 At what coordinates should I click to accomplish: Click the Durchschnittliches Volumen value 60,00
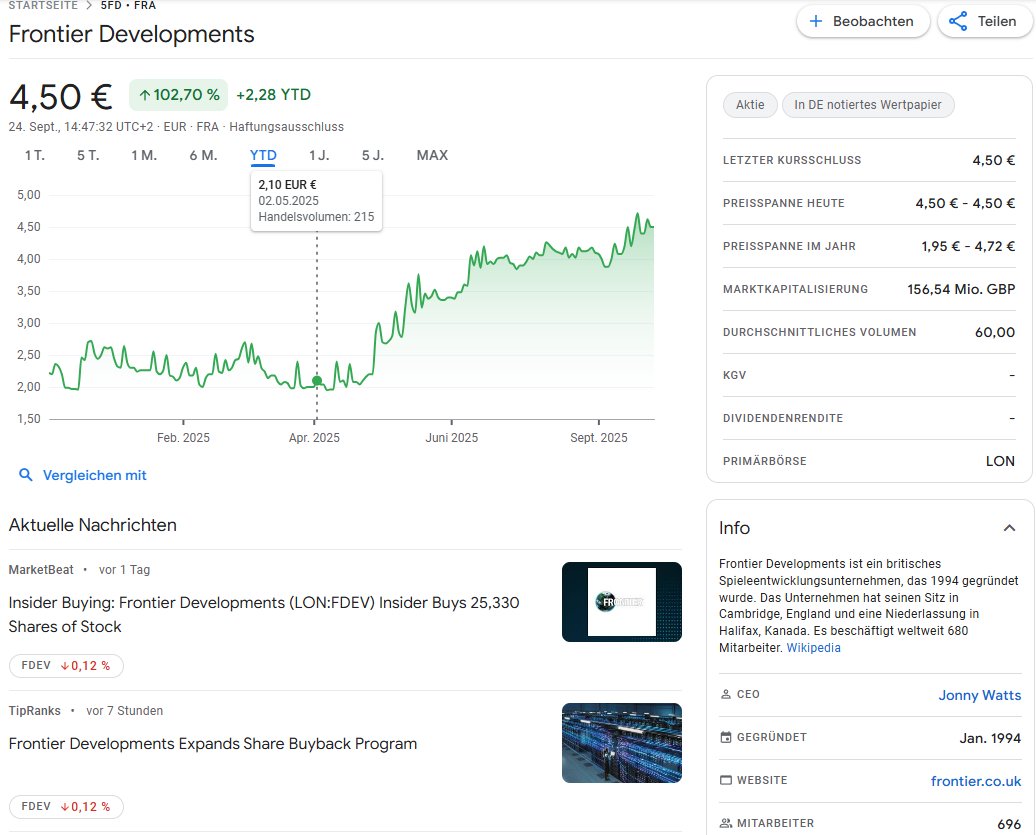(995, 332)
